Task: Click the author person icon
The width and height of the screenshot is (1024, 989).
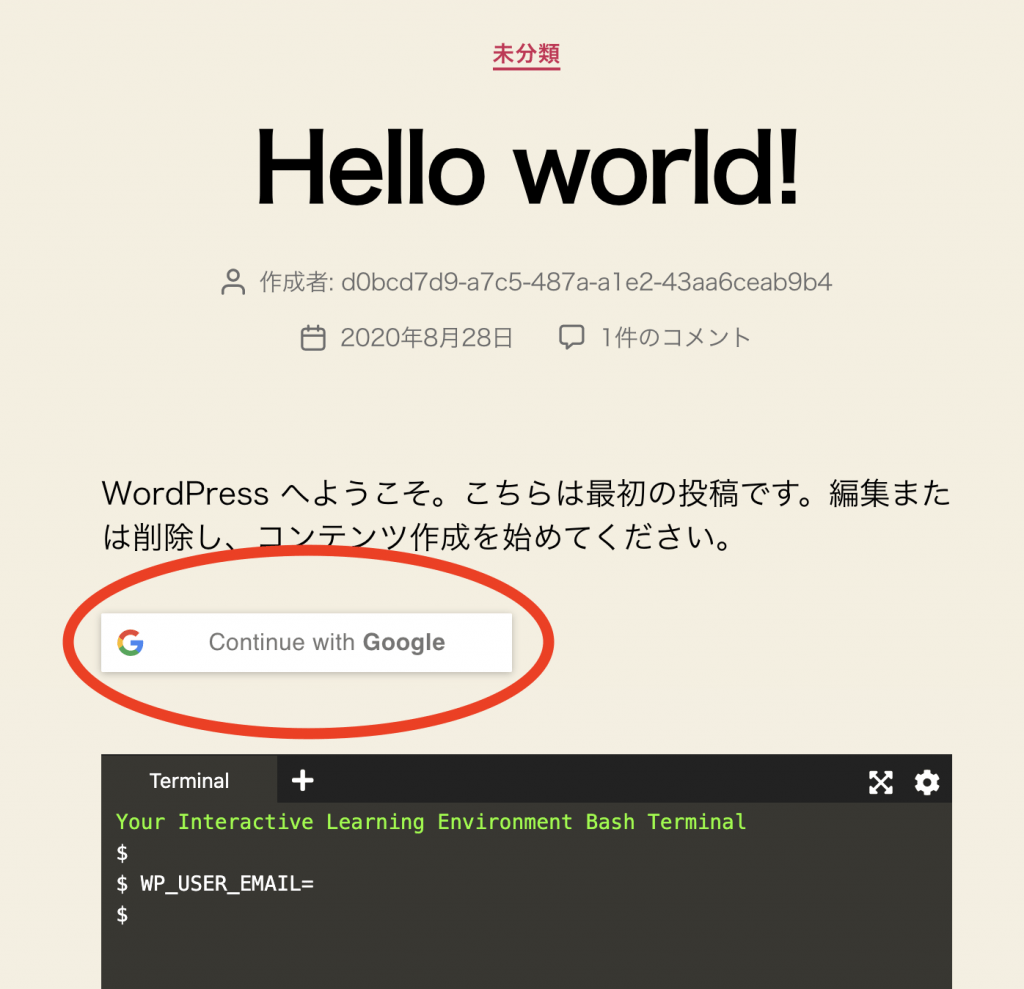Action: [233, 282]
